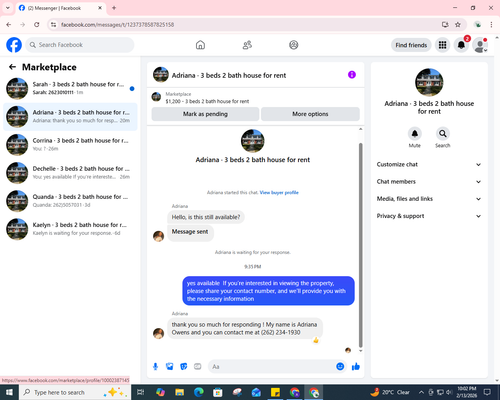This screenshot has height=400, width=500.
Task: Click Windows taskbar search box
Action: (x=74, y=392)
